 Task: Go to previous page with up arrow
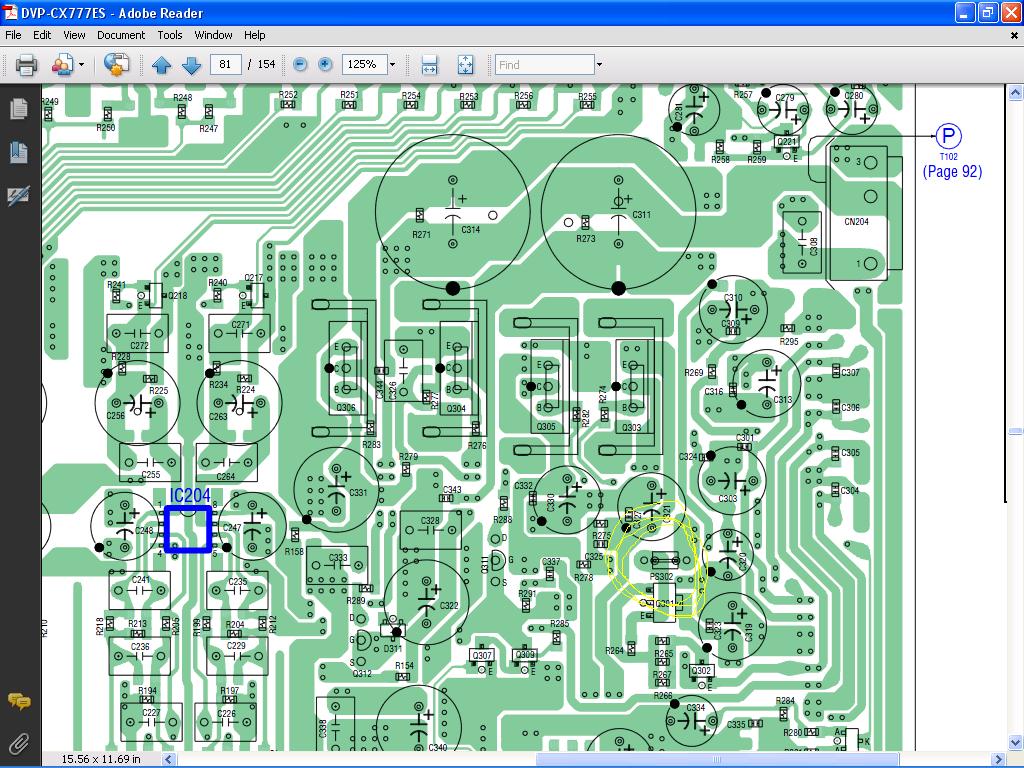161,65
